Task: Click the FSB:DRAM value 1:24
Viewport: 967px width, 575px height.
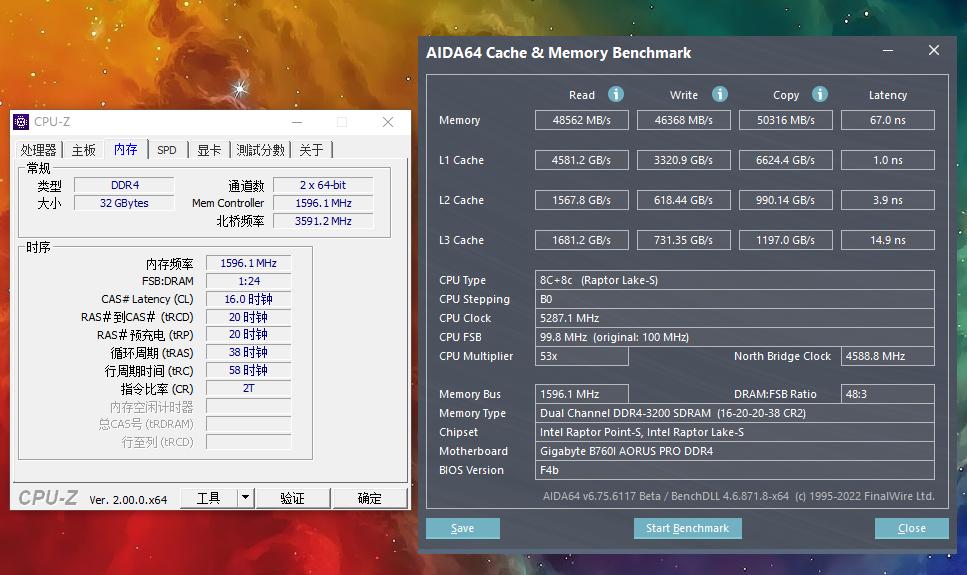Action: tap(249, 281)
